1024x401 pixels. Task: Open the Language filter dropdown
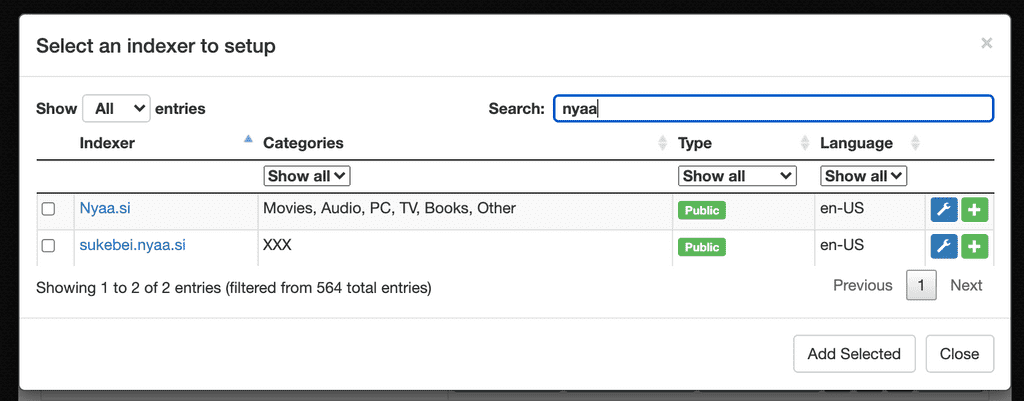click(863, 176)
